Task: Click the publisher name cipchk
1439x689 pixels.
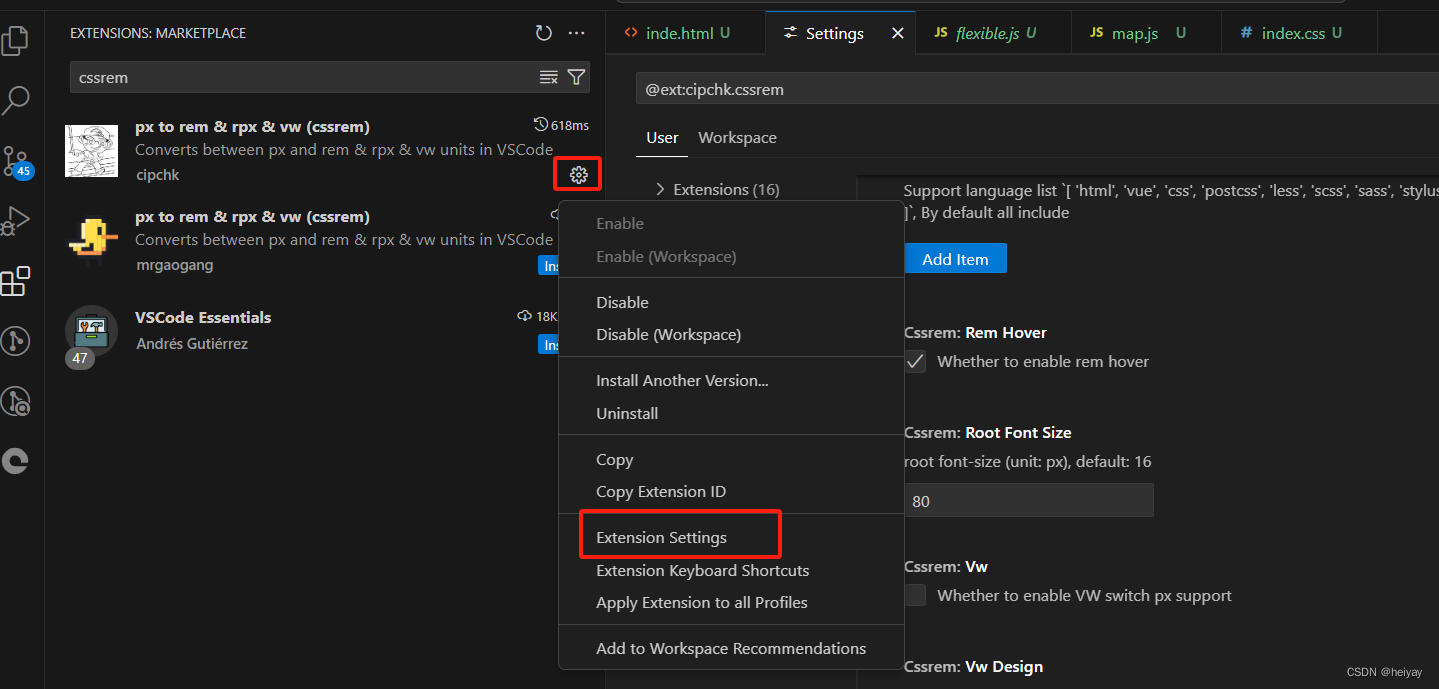Action: click(x=157, y=175)
